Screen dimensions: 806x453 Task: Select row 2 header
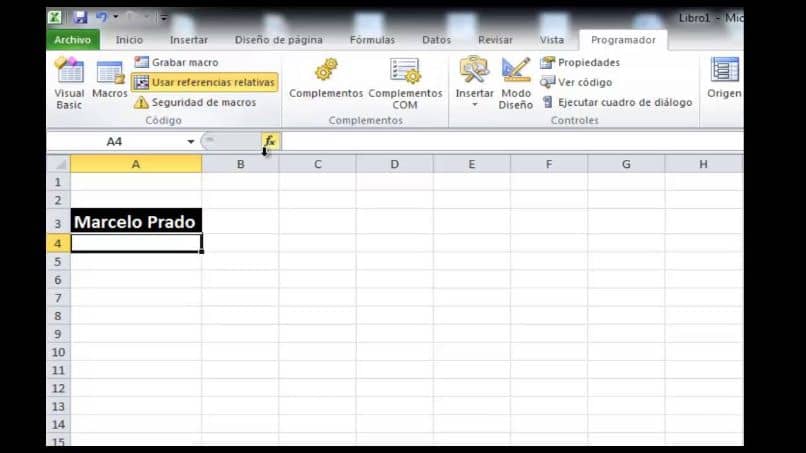tap(58, 200)
